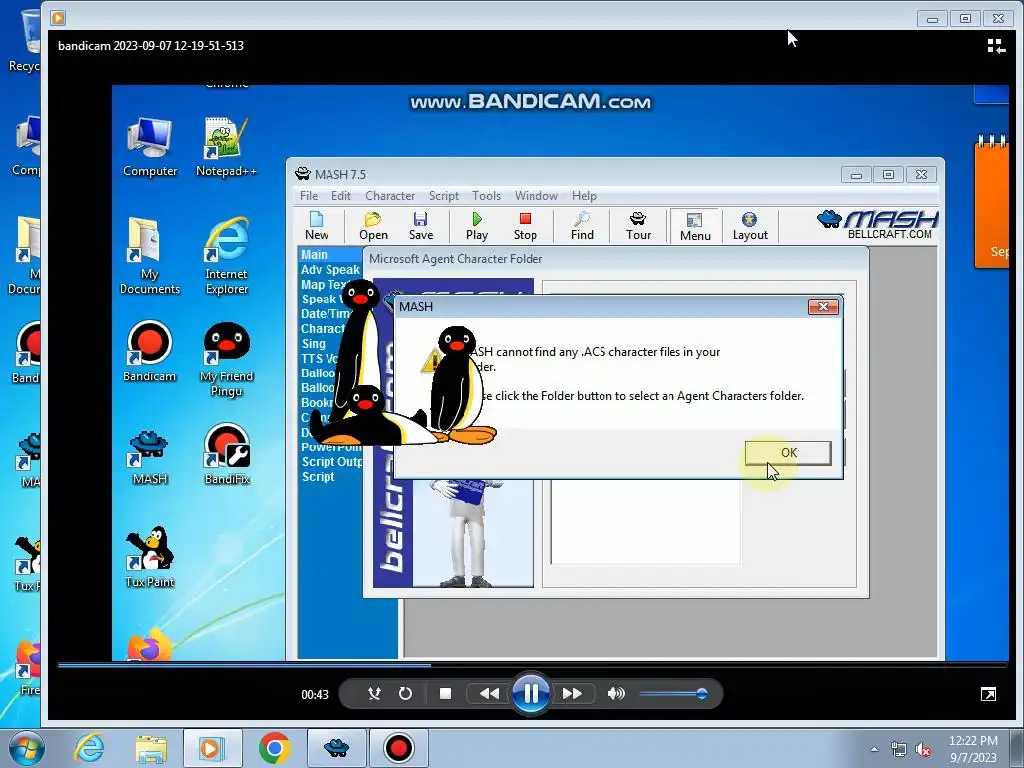Click the video seek progress bar
The width and height of the screenshot is (1024, 768).
coord(532,665)
